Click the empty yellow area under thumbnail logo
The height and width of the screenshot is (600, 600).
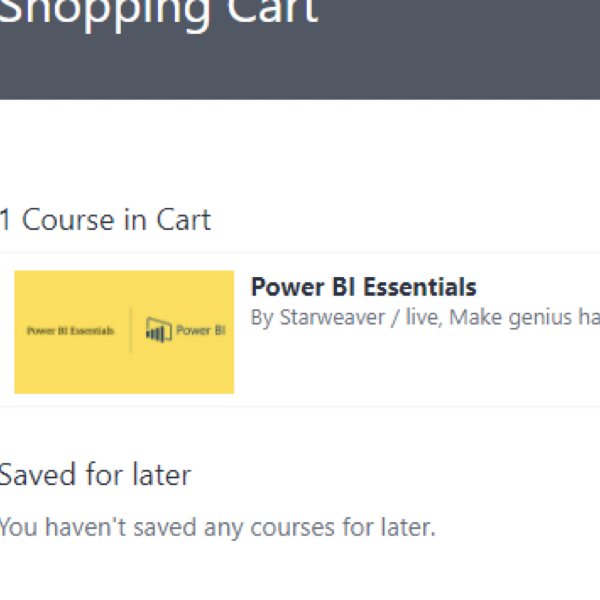pyautogui.click(x=124, y=371)
